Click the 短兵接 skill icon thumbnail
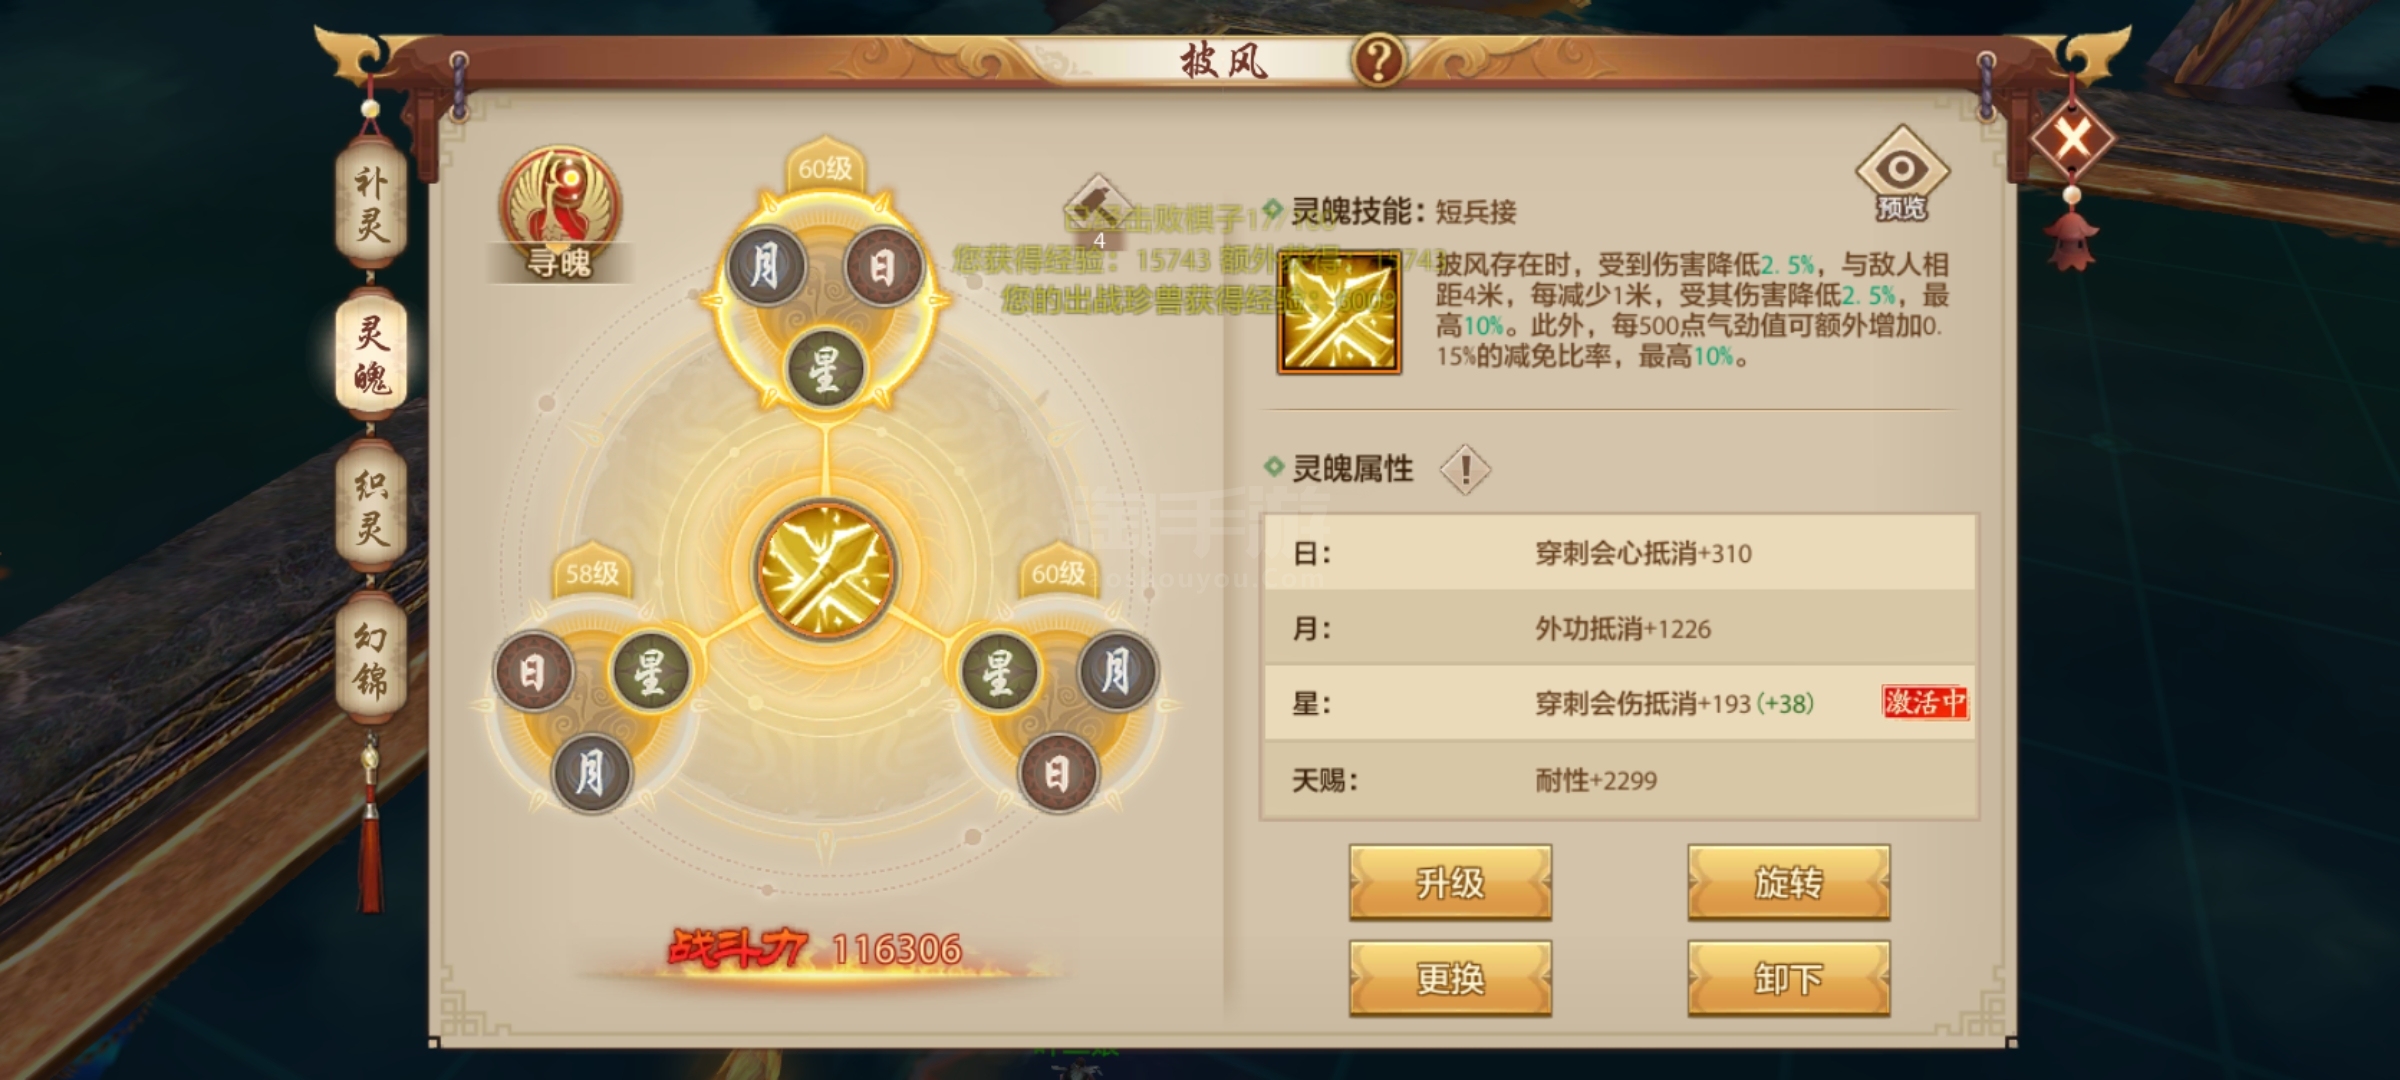This screenshot has height=1080, width=2400. pyautogui.click(x=1339, y=313)
